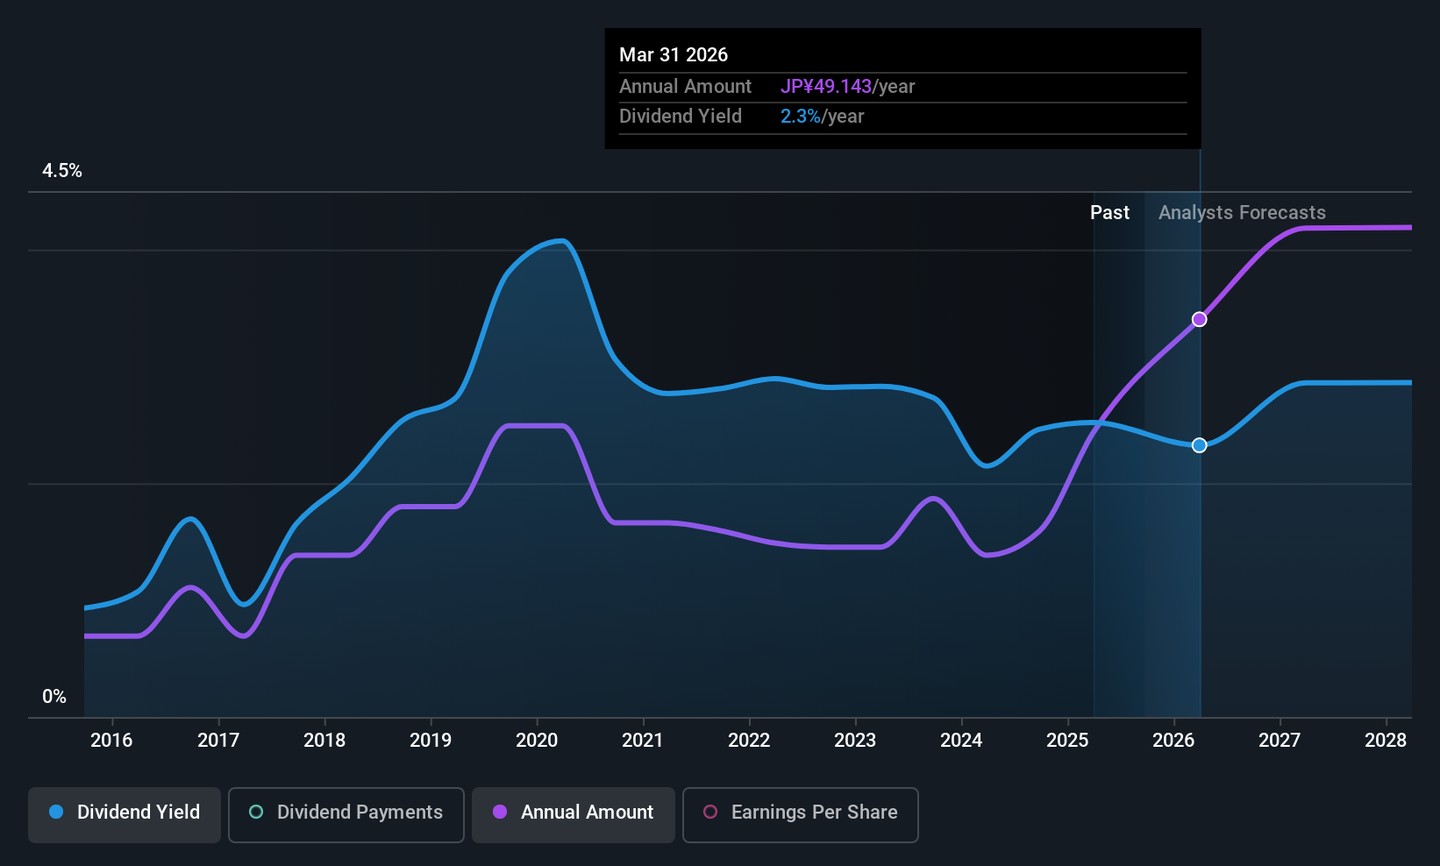
Task: Select the purple data point on Annual Amount line
Action: click(x=1199, y=320)
